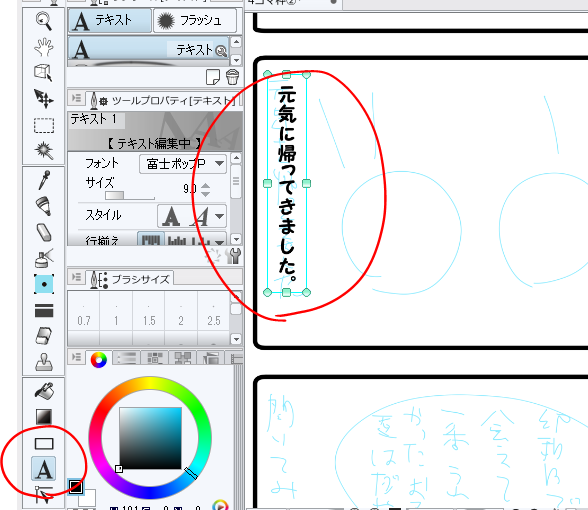Set 行揃え to second alignment option

point(177,240)
